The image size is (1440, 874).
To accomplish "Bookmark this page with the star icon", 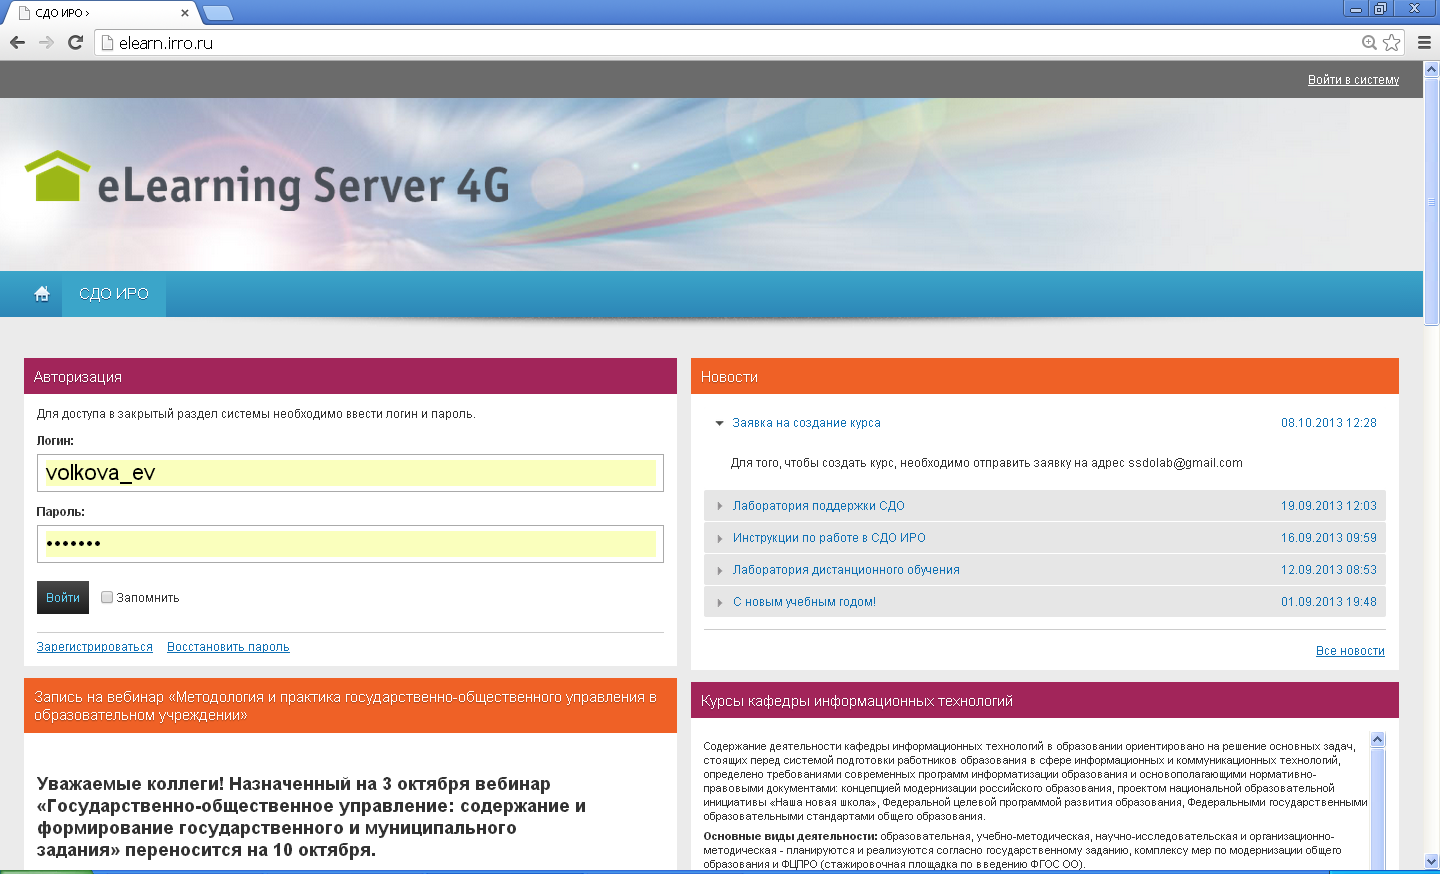I will [1391, 42].
